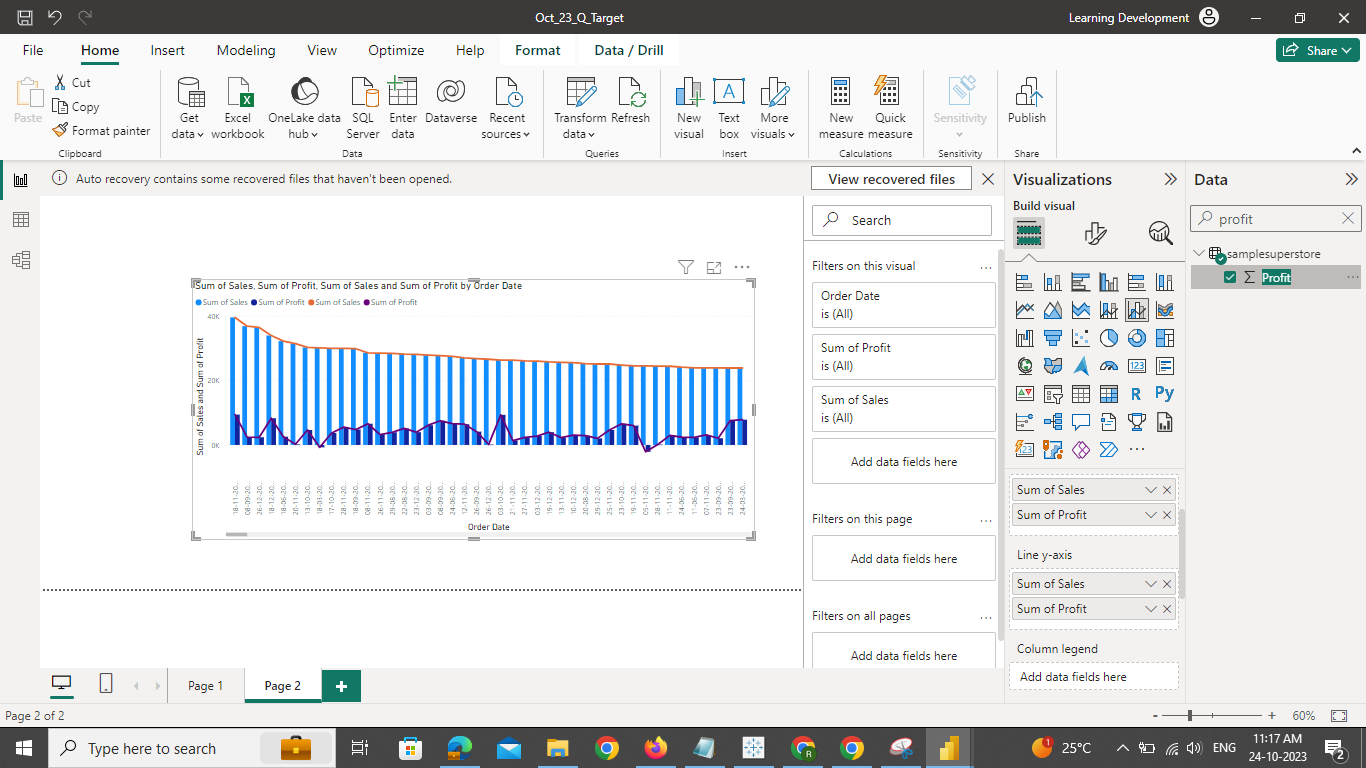Open the Analytics magnifier tab

pyautogui.click(x=1160, y=234)
